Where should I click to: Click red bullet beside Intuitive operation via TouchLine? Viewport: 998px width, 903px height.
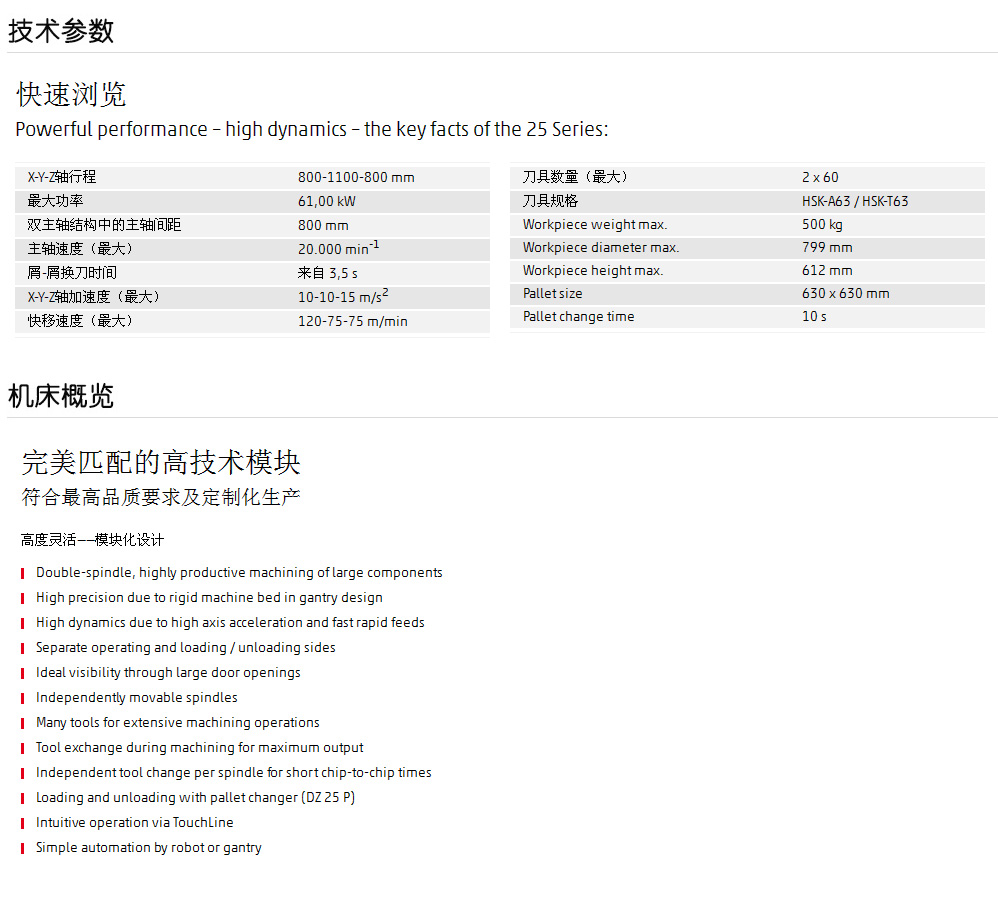[23, 823]
